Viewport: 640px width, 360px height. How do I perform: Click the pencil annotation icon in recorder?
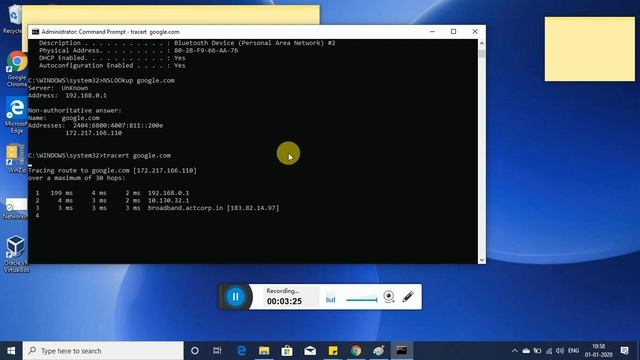tap(407, 297)
